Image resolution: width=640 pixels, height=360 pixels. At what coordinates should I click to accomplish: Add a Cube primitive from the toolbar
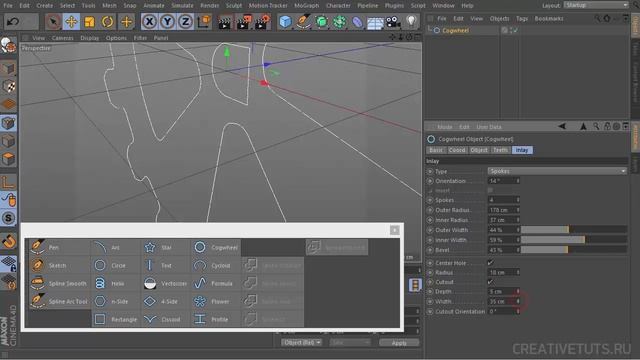point(285,21)
